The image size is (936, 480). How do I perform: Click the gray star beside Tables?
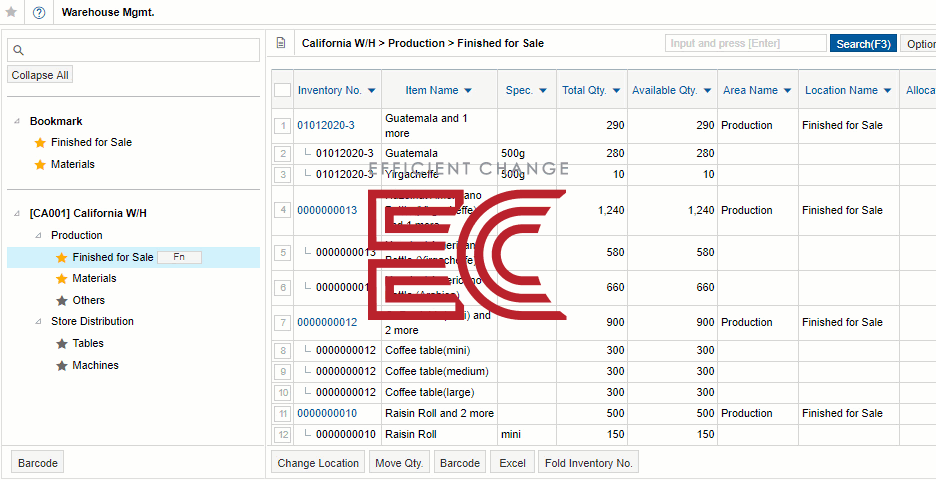click(x=62, y=344)
